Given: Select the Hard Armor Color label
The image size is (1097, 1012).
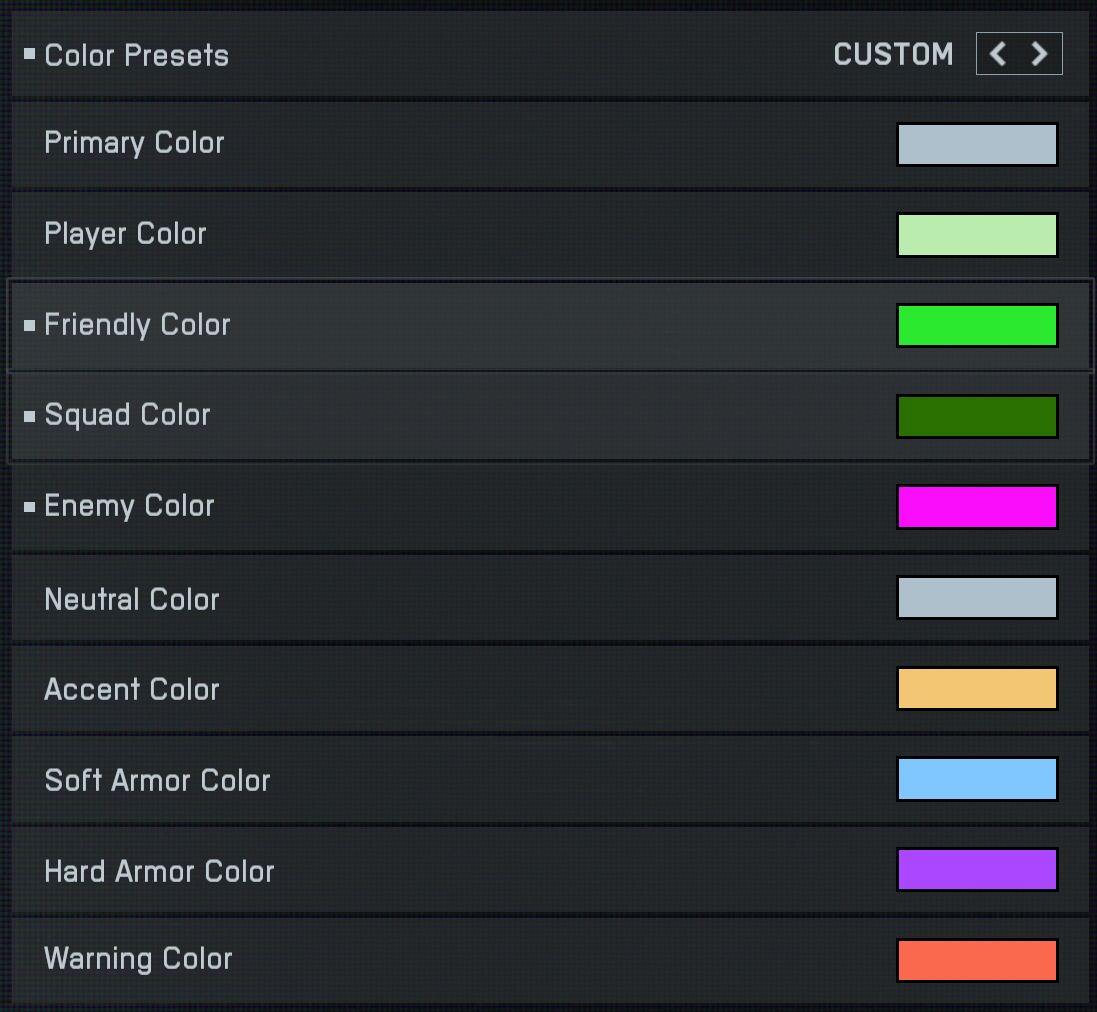Looking at the screenshot, I should pos(159,871).
